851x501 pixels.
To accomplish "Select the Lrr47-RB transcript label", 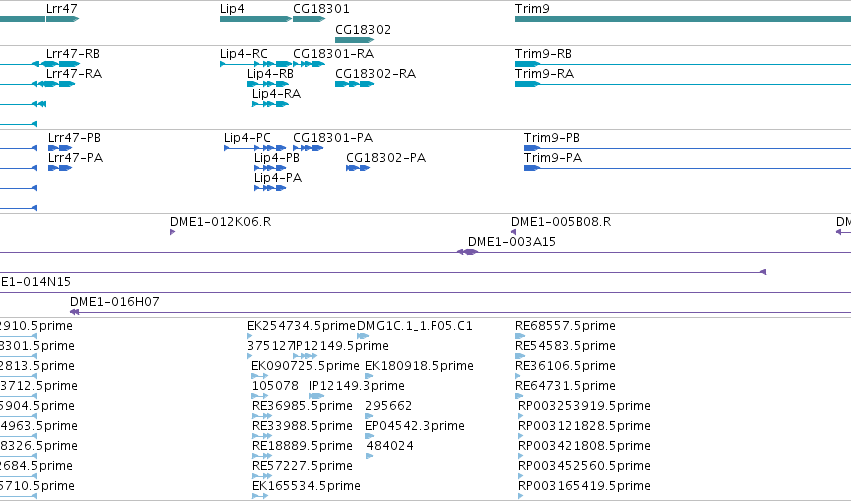I will click(73, 54).
